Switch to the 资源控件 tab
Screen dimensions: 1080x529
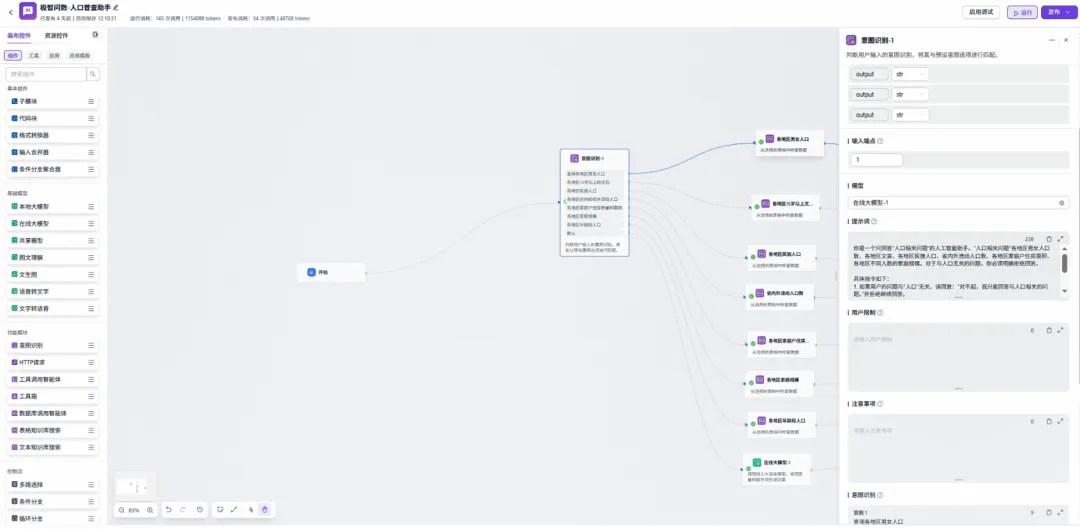pyautogui.click(x=56, y=35)
